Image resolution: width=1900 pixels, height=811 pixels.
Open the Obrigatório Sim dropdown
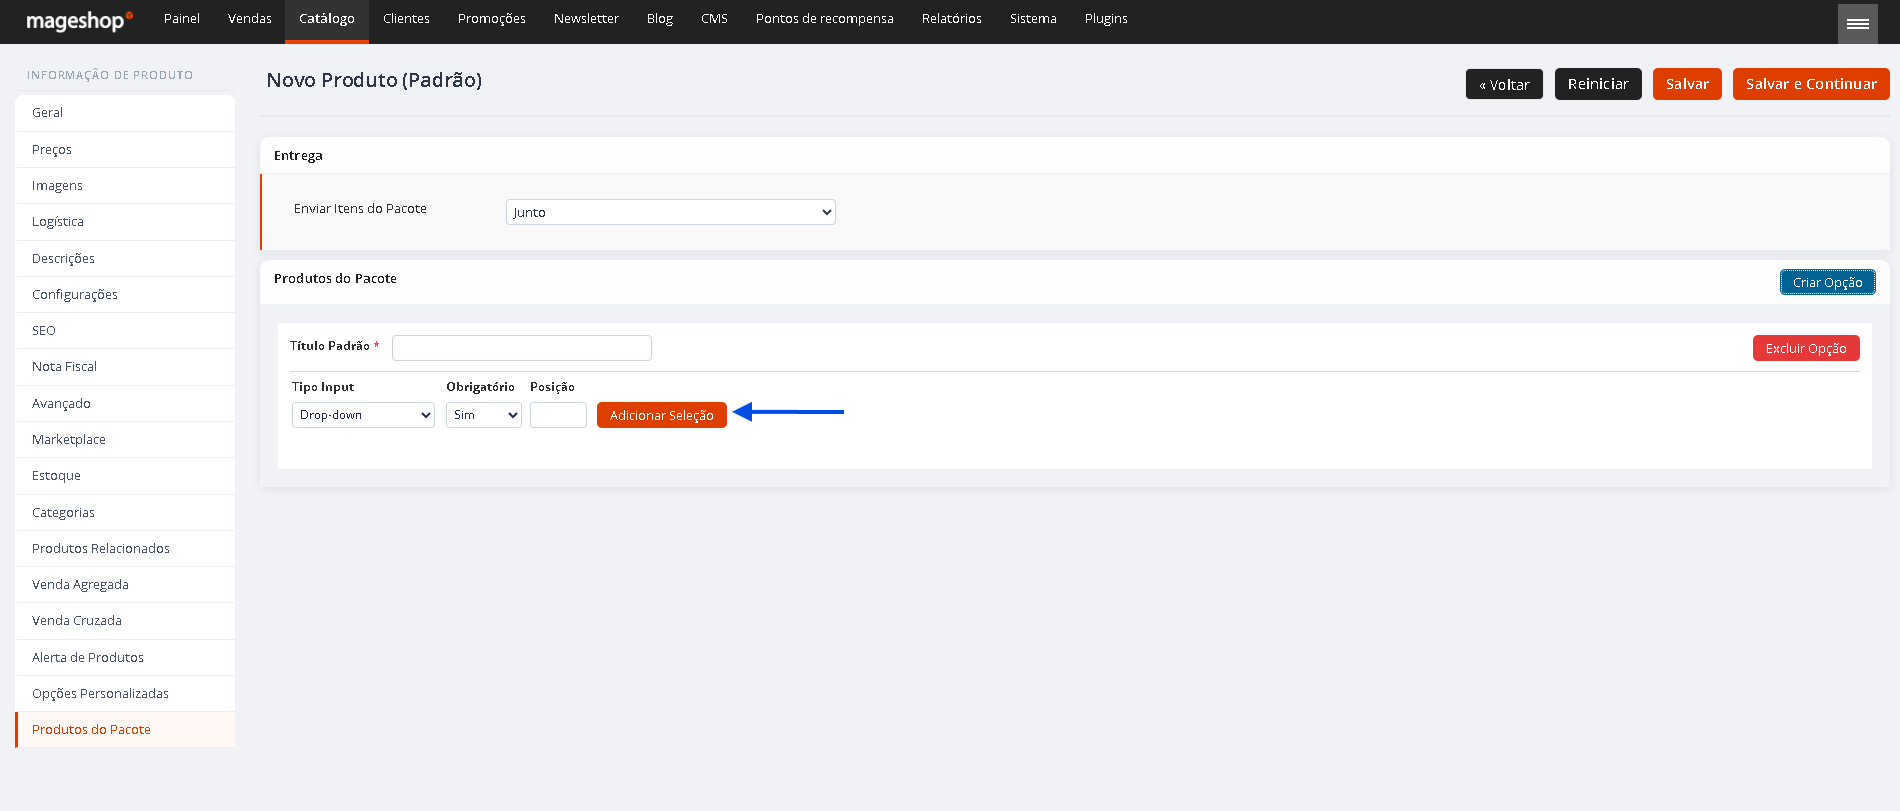[x=484, y=415]
